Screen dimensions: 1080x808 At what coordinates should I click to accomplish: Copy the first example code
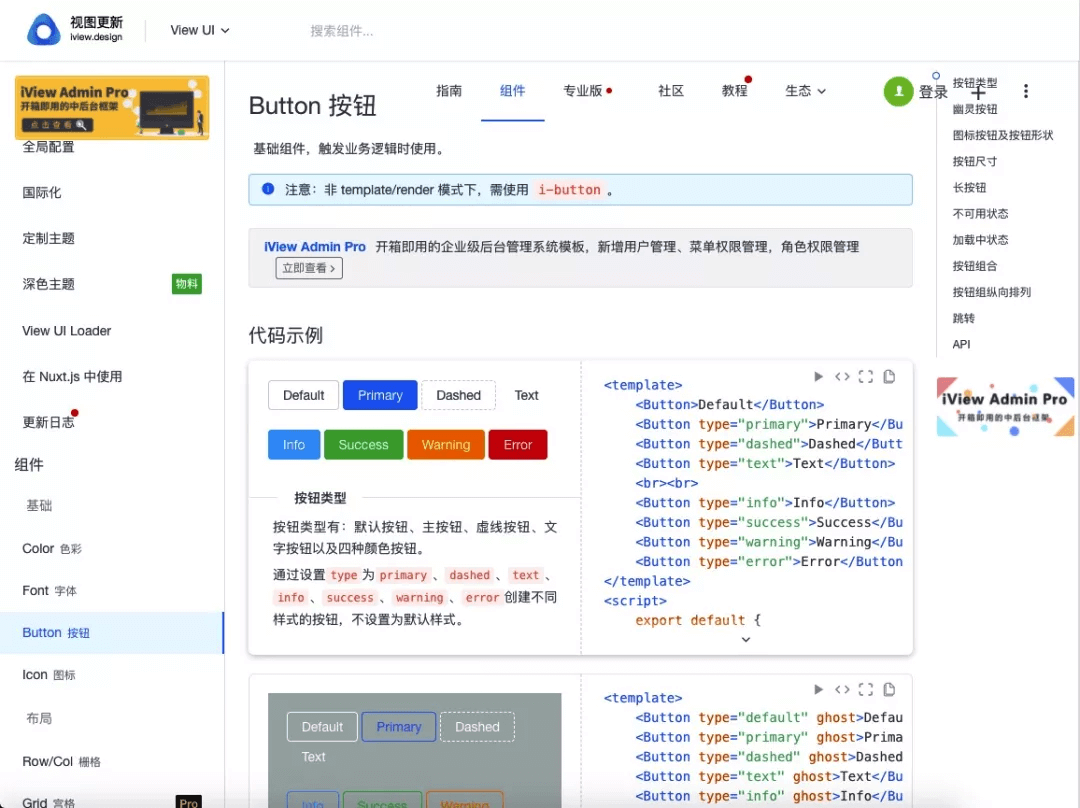(889, 377)
